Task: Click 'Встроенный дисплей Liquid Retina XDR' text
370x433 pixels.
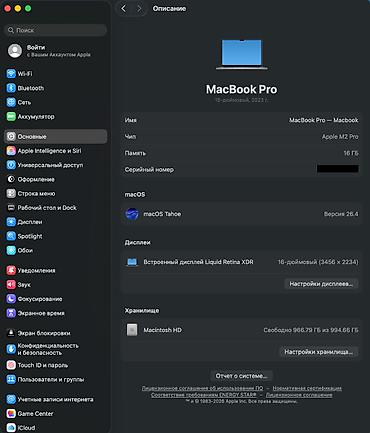Action: click(x=198, y=262)
